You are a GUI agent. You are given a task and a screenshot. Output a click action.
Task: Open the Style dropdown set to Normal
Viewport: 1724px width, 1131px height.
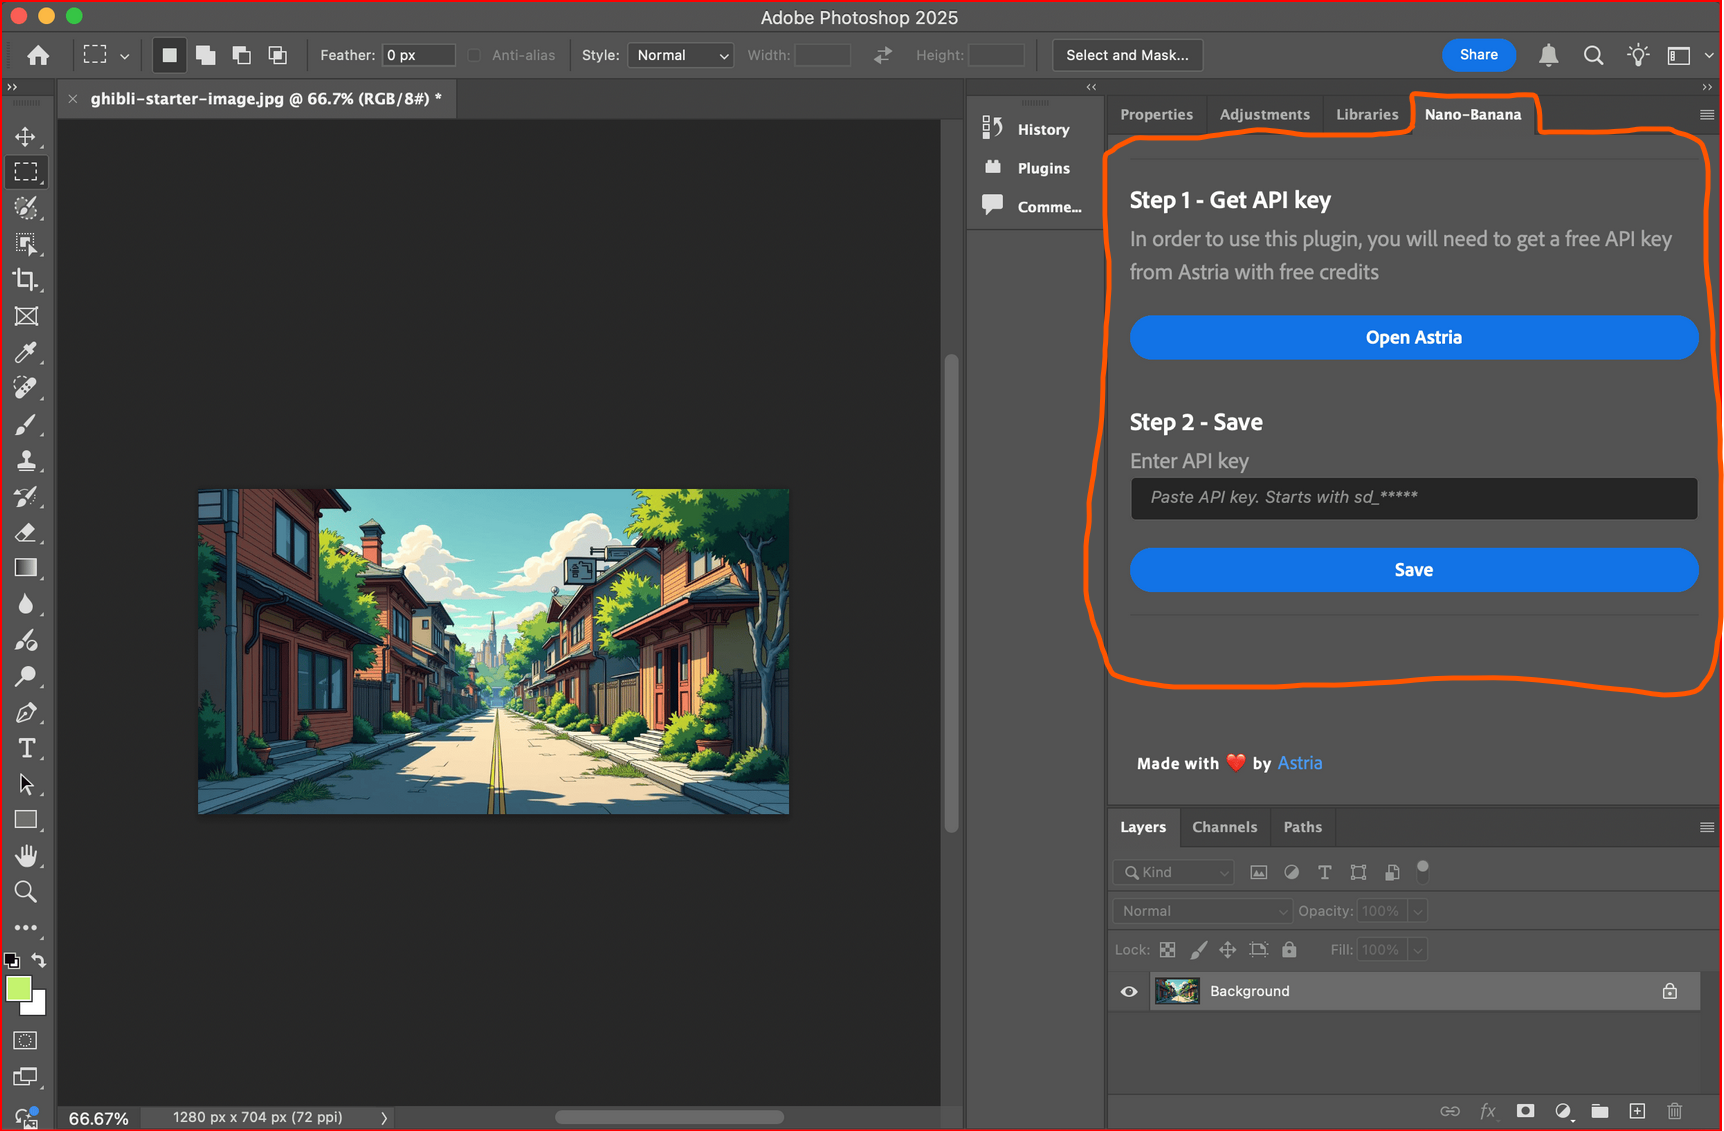[680, 55]
